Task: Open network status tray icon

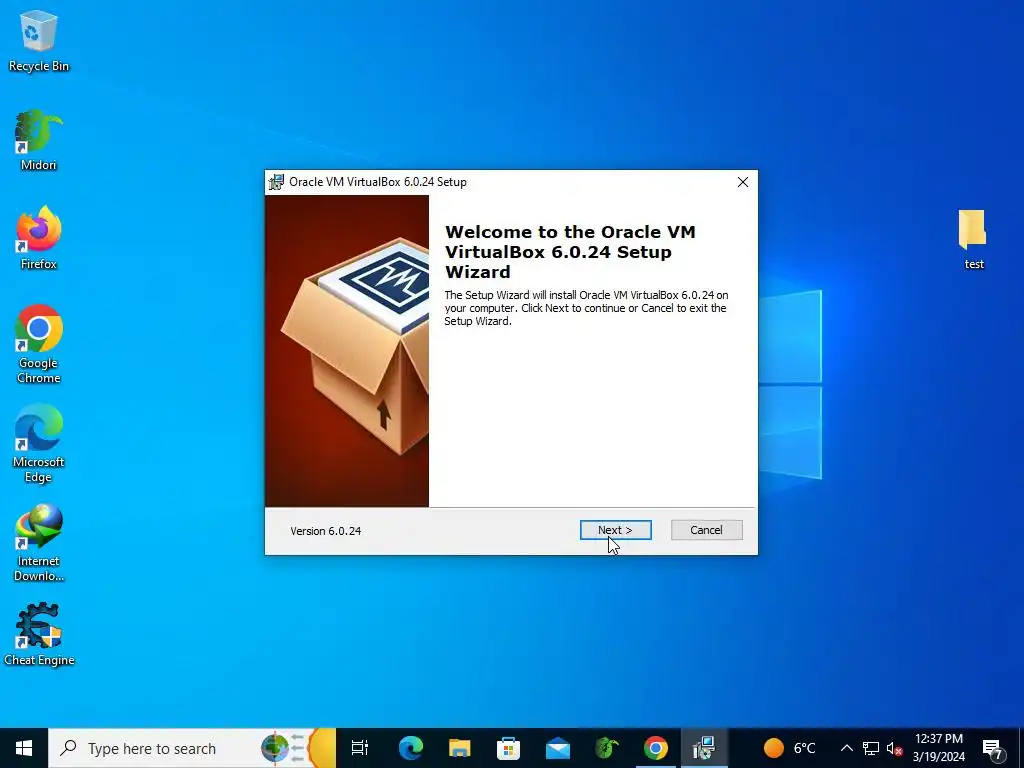Action: 871,748
